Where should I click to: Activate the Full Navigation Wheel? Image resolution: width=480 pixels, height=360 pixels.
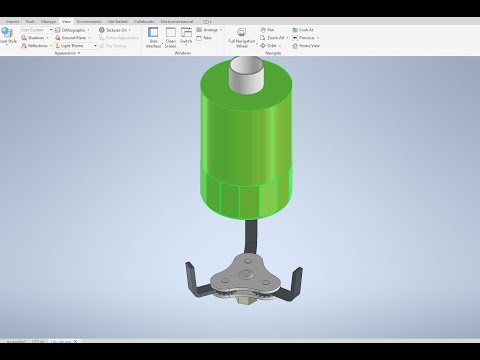pos(242,37)
